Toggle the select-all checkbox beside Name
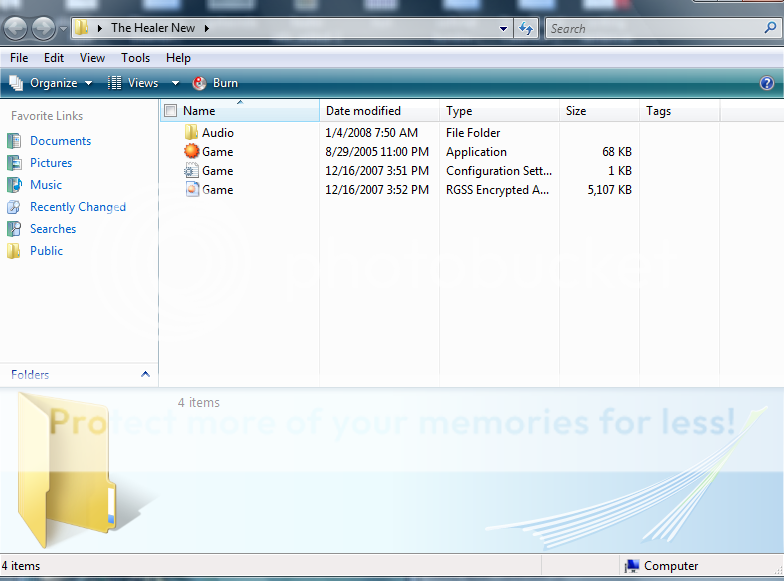 pyautogui.click(x=170, y=111)
